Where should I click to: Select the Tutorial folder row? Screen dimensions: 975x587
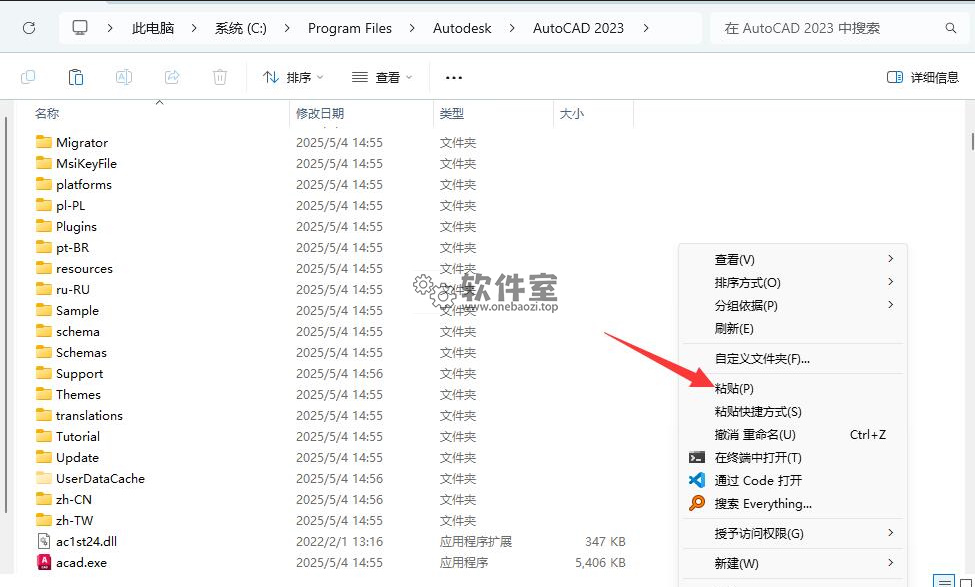pos(332,436)
